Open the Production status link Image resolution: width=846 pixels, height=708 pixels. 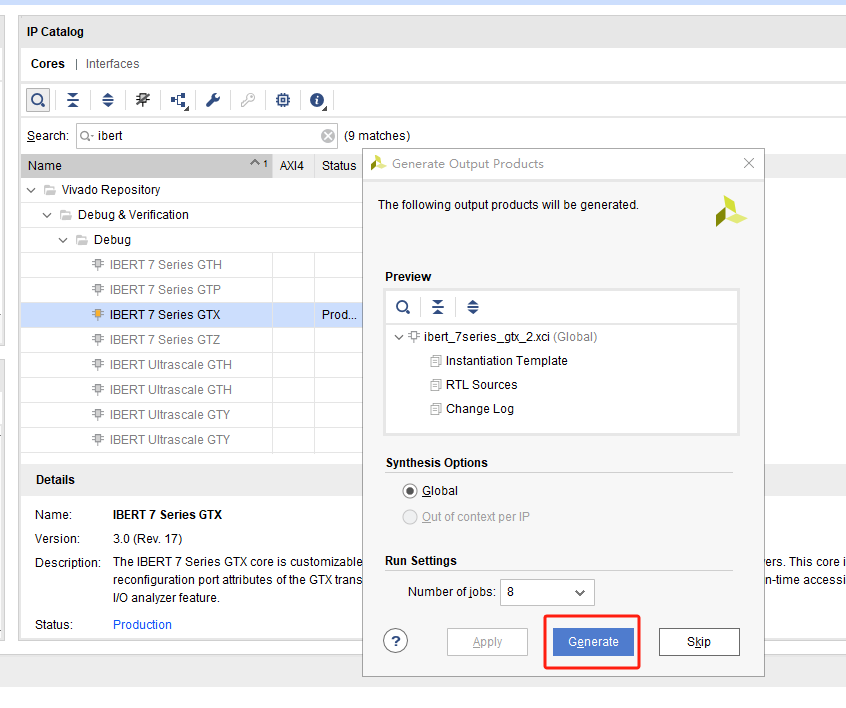142,625
